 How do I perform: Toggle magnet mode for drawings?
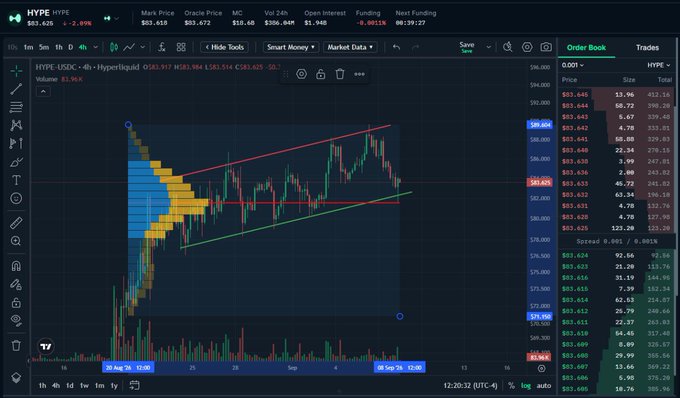[x=16, y=265]
